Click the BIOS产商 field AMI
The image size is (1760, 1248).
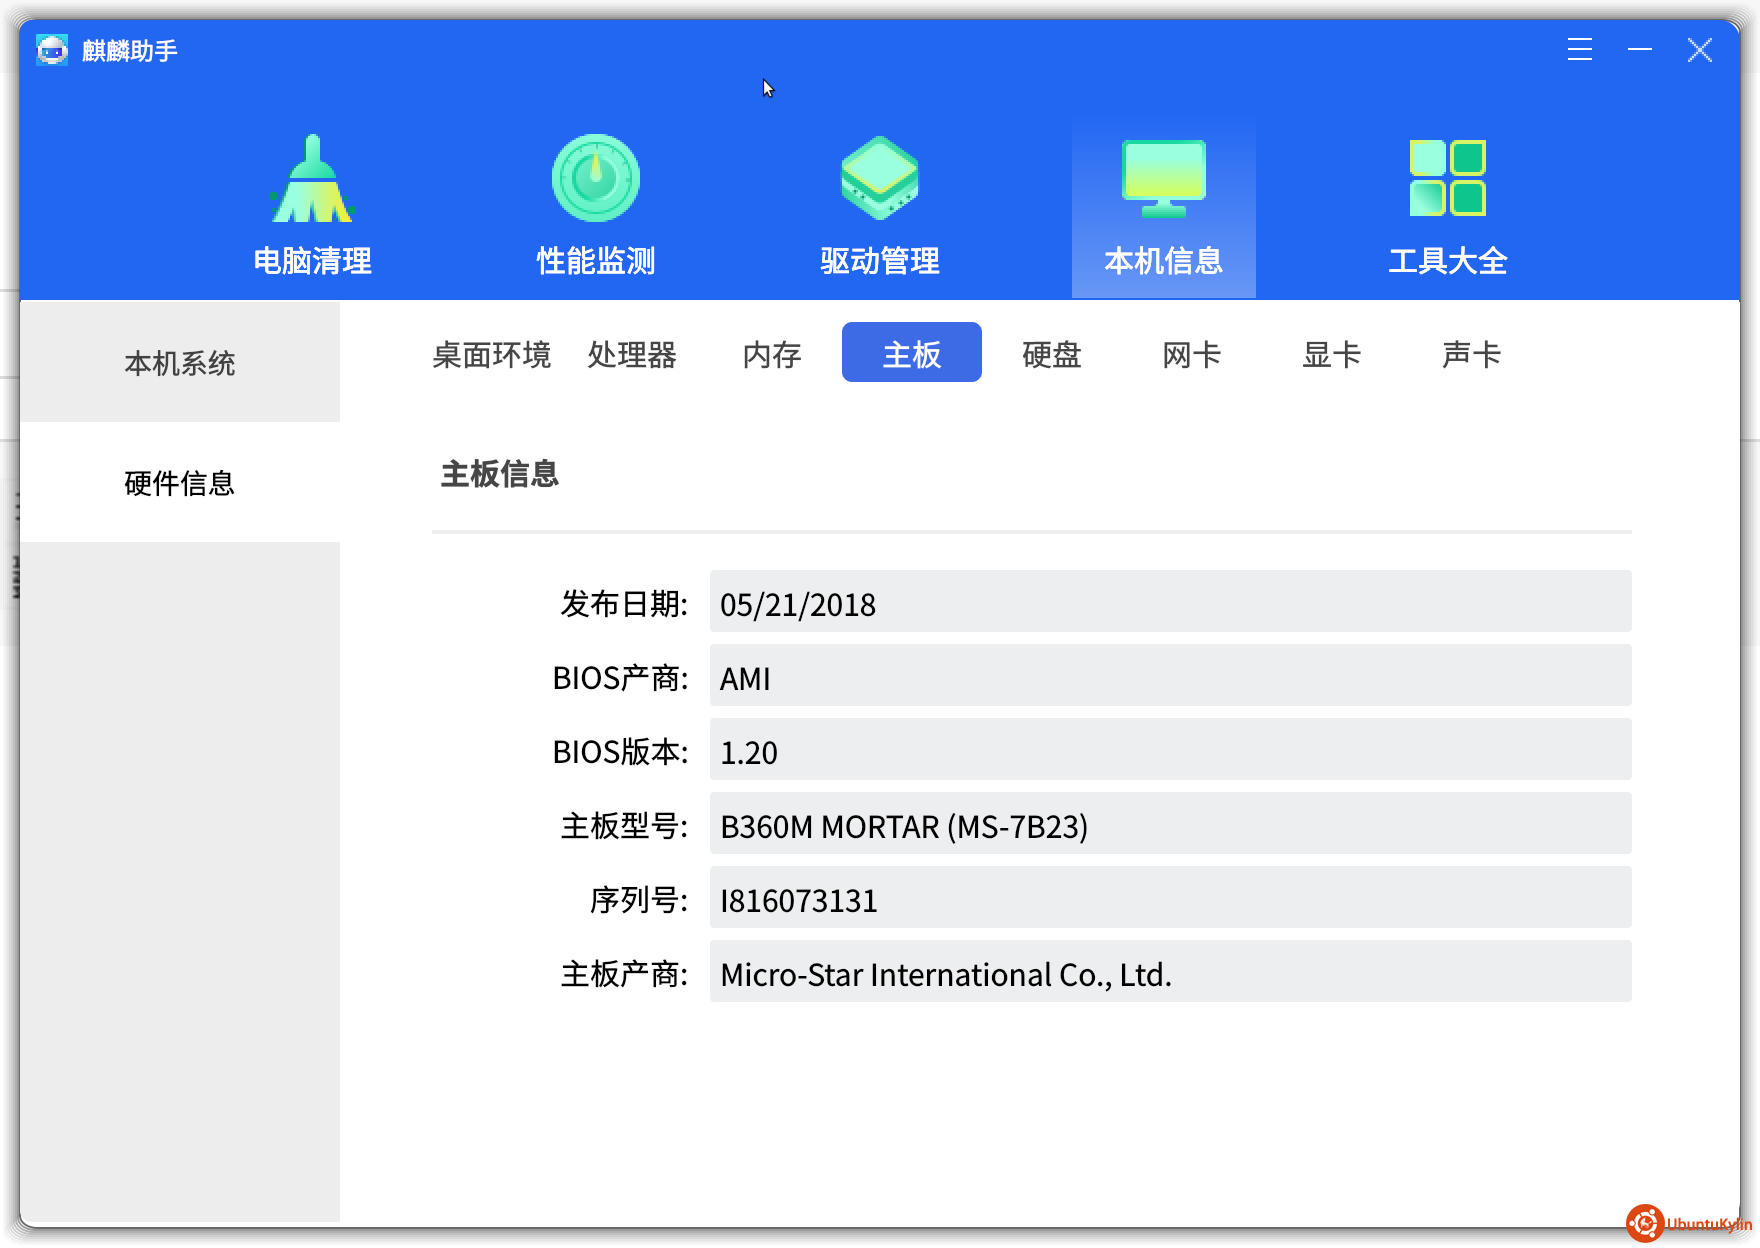pos(1171,675)
